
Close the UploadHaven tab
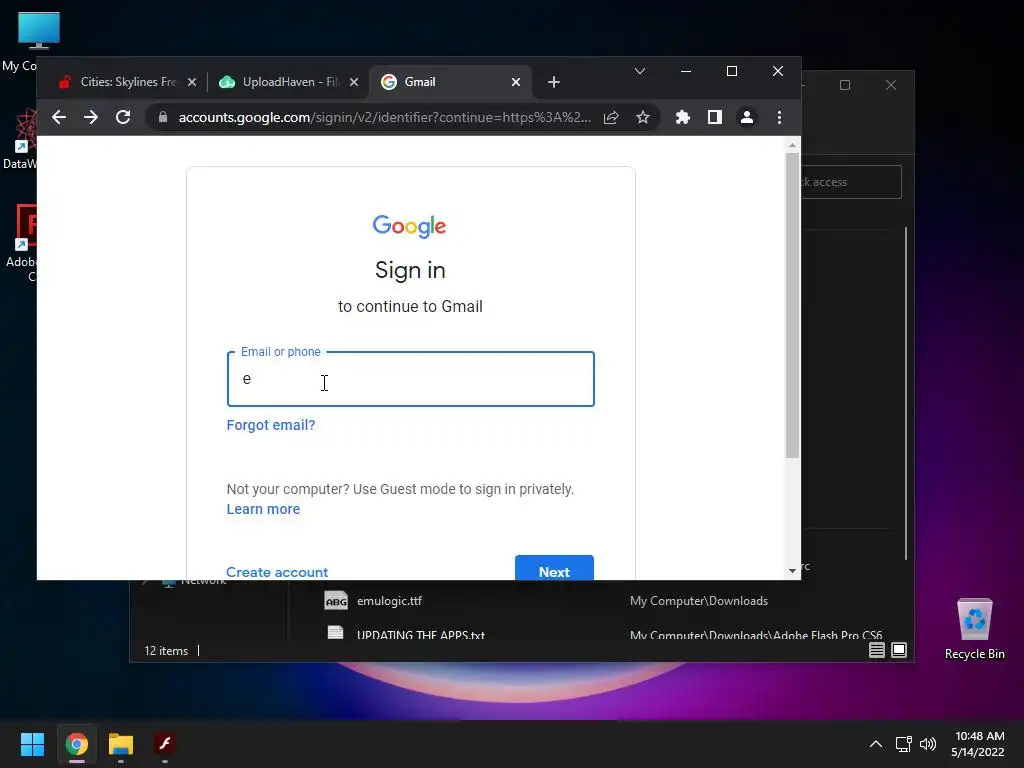pos(353,82)
